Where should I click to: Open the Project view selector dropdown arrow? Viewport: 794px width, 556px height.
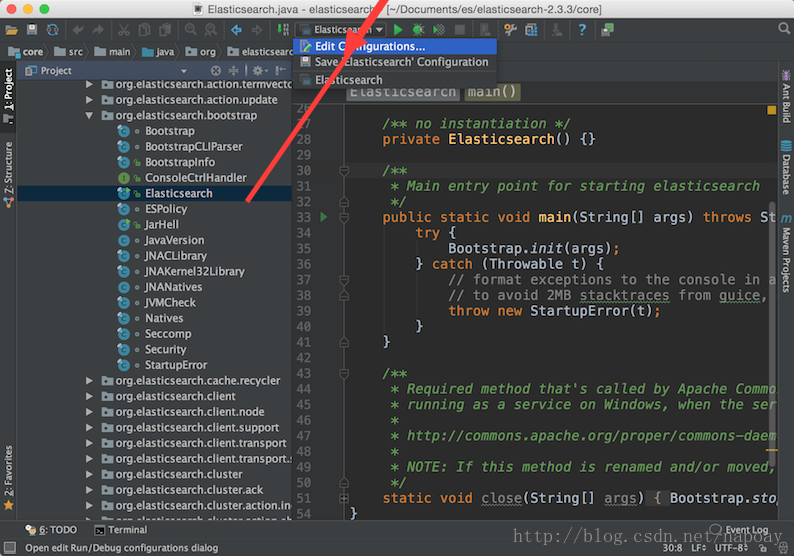pos(184,71)
